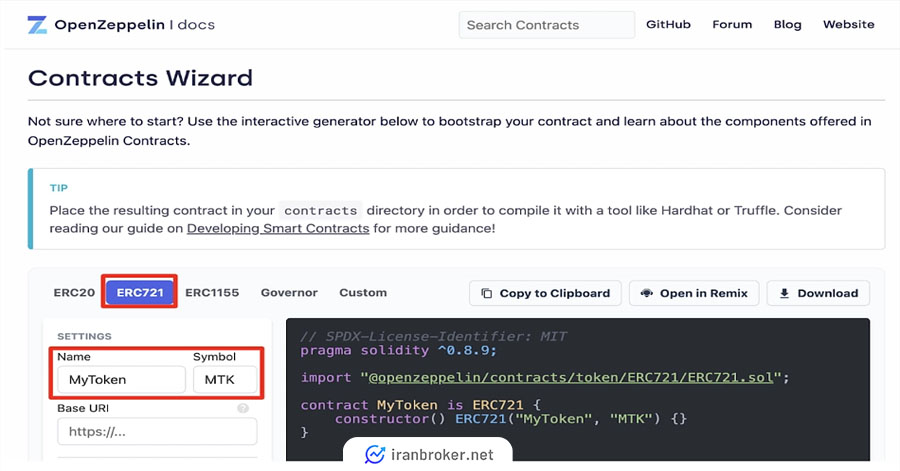Click the iranbroker.net chart logo icon
This screenshot has height=471, width=900.
[x=375, y=454]
